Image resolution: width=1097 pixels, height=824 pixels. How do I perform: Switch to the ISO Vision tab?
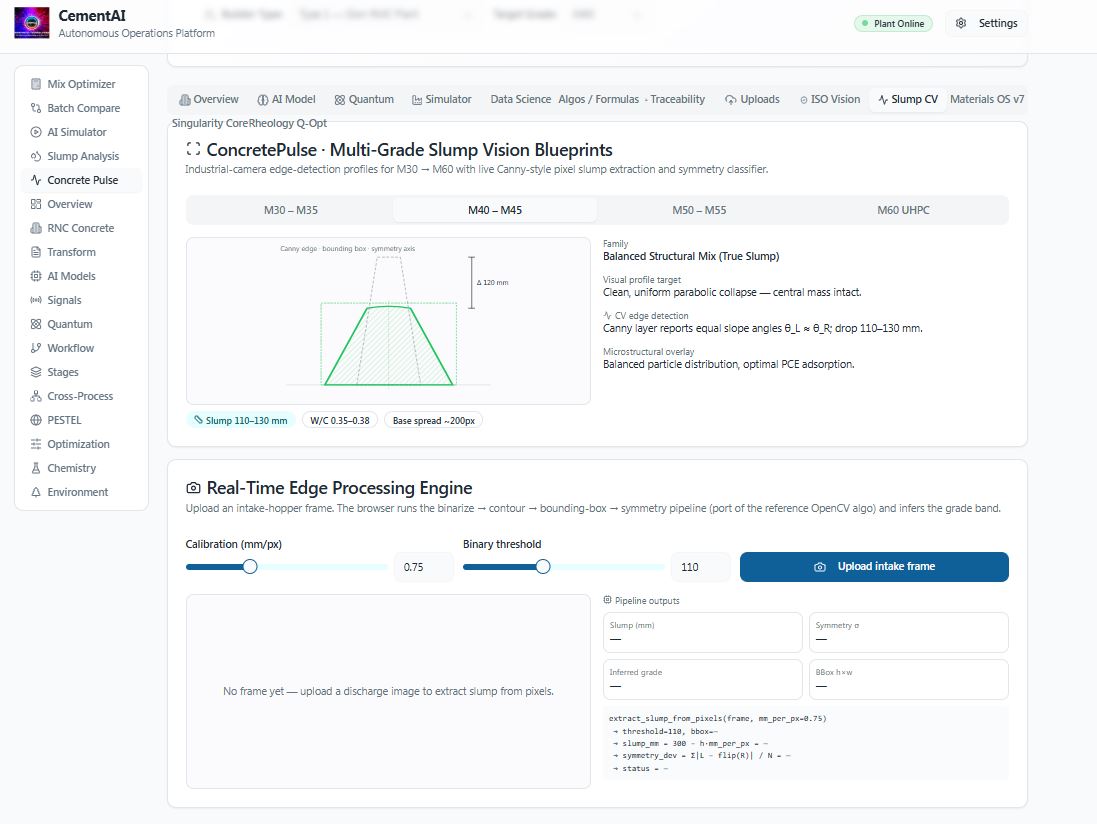[830, 99]
